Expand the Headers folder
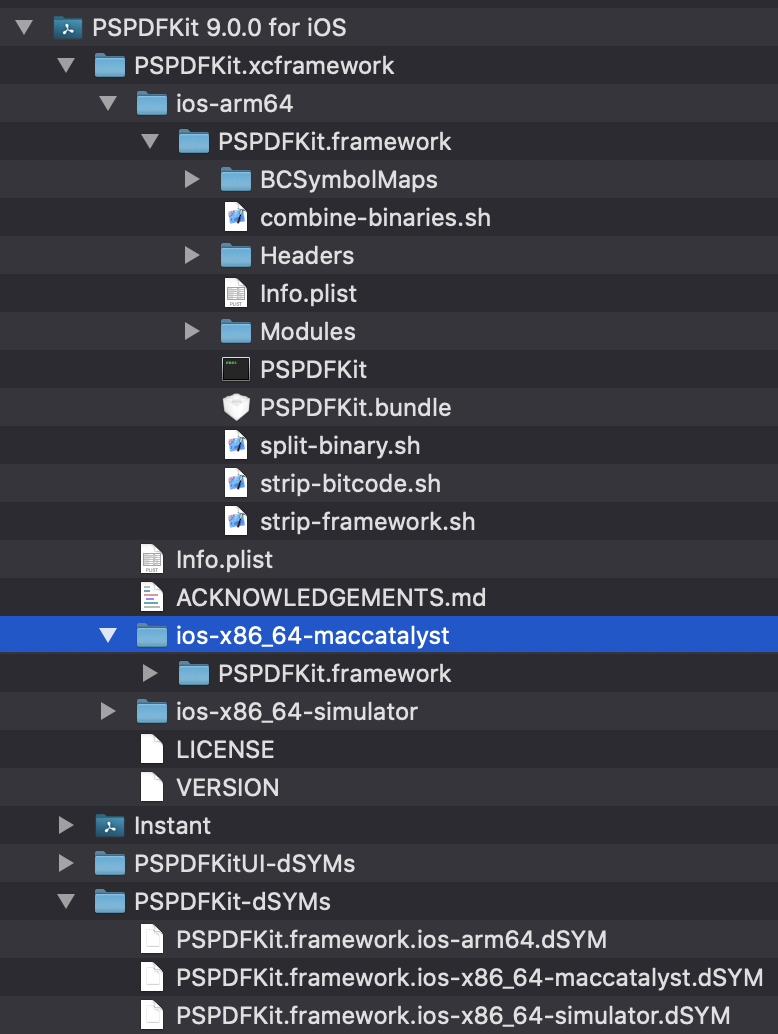 pos(192,255)
